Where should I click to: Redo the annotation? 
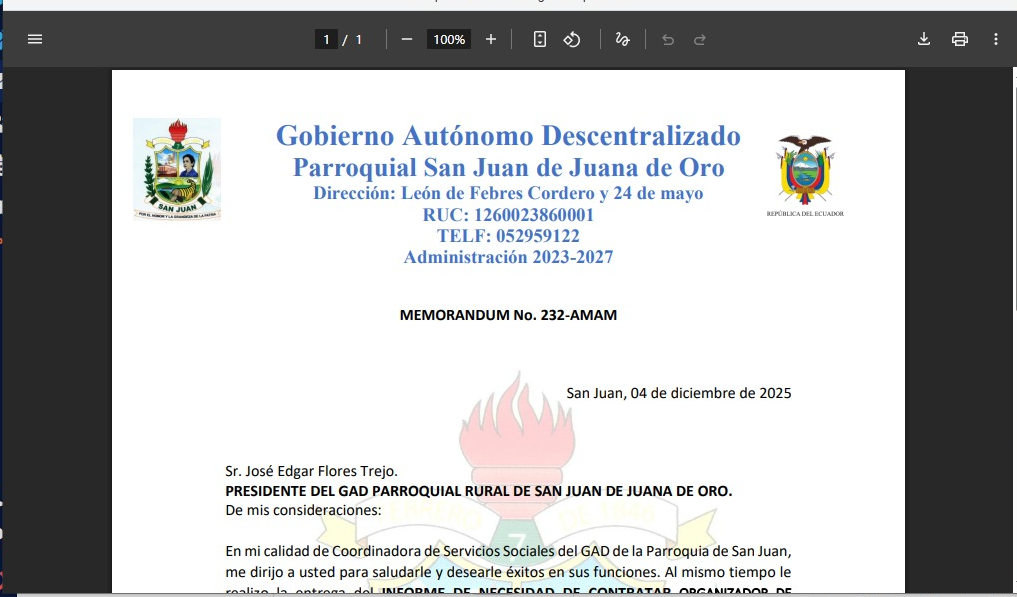coord(700,39)
